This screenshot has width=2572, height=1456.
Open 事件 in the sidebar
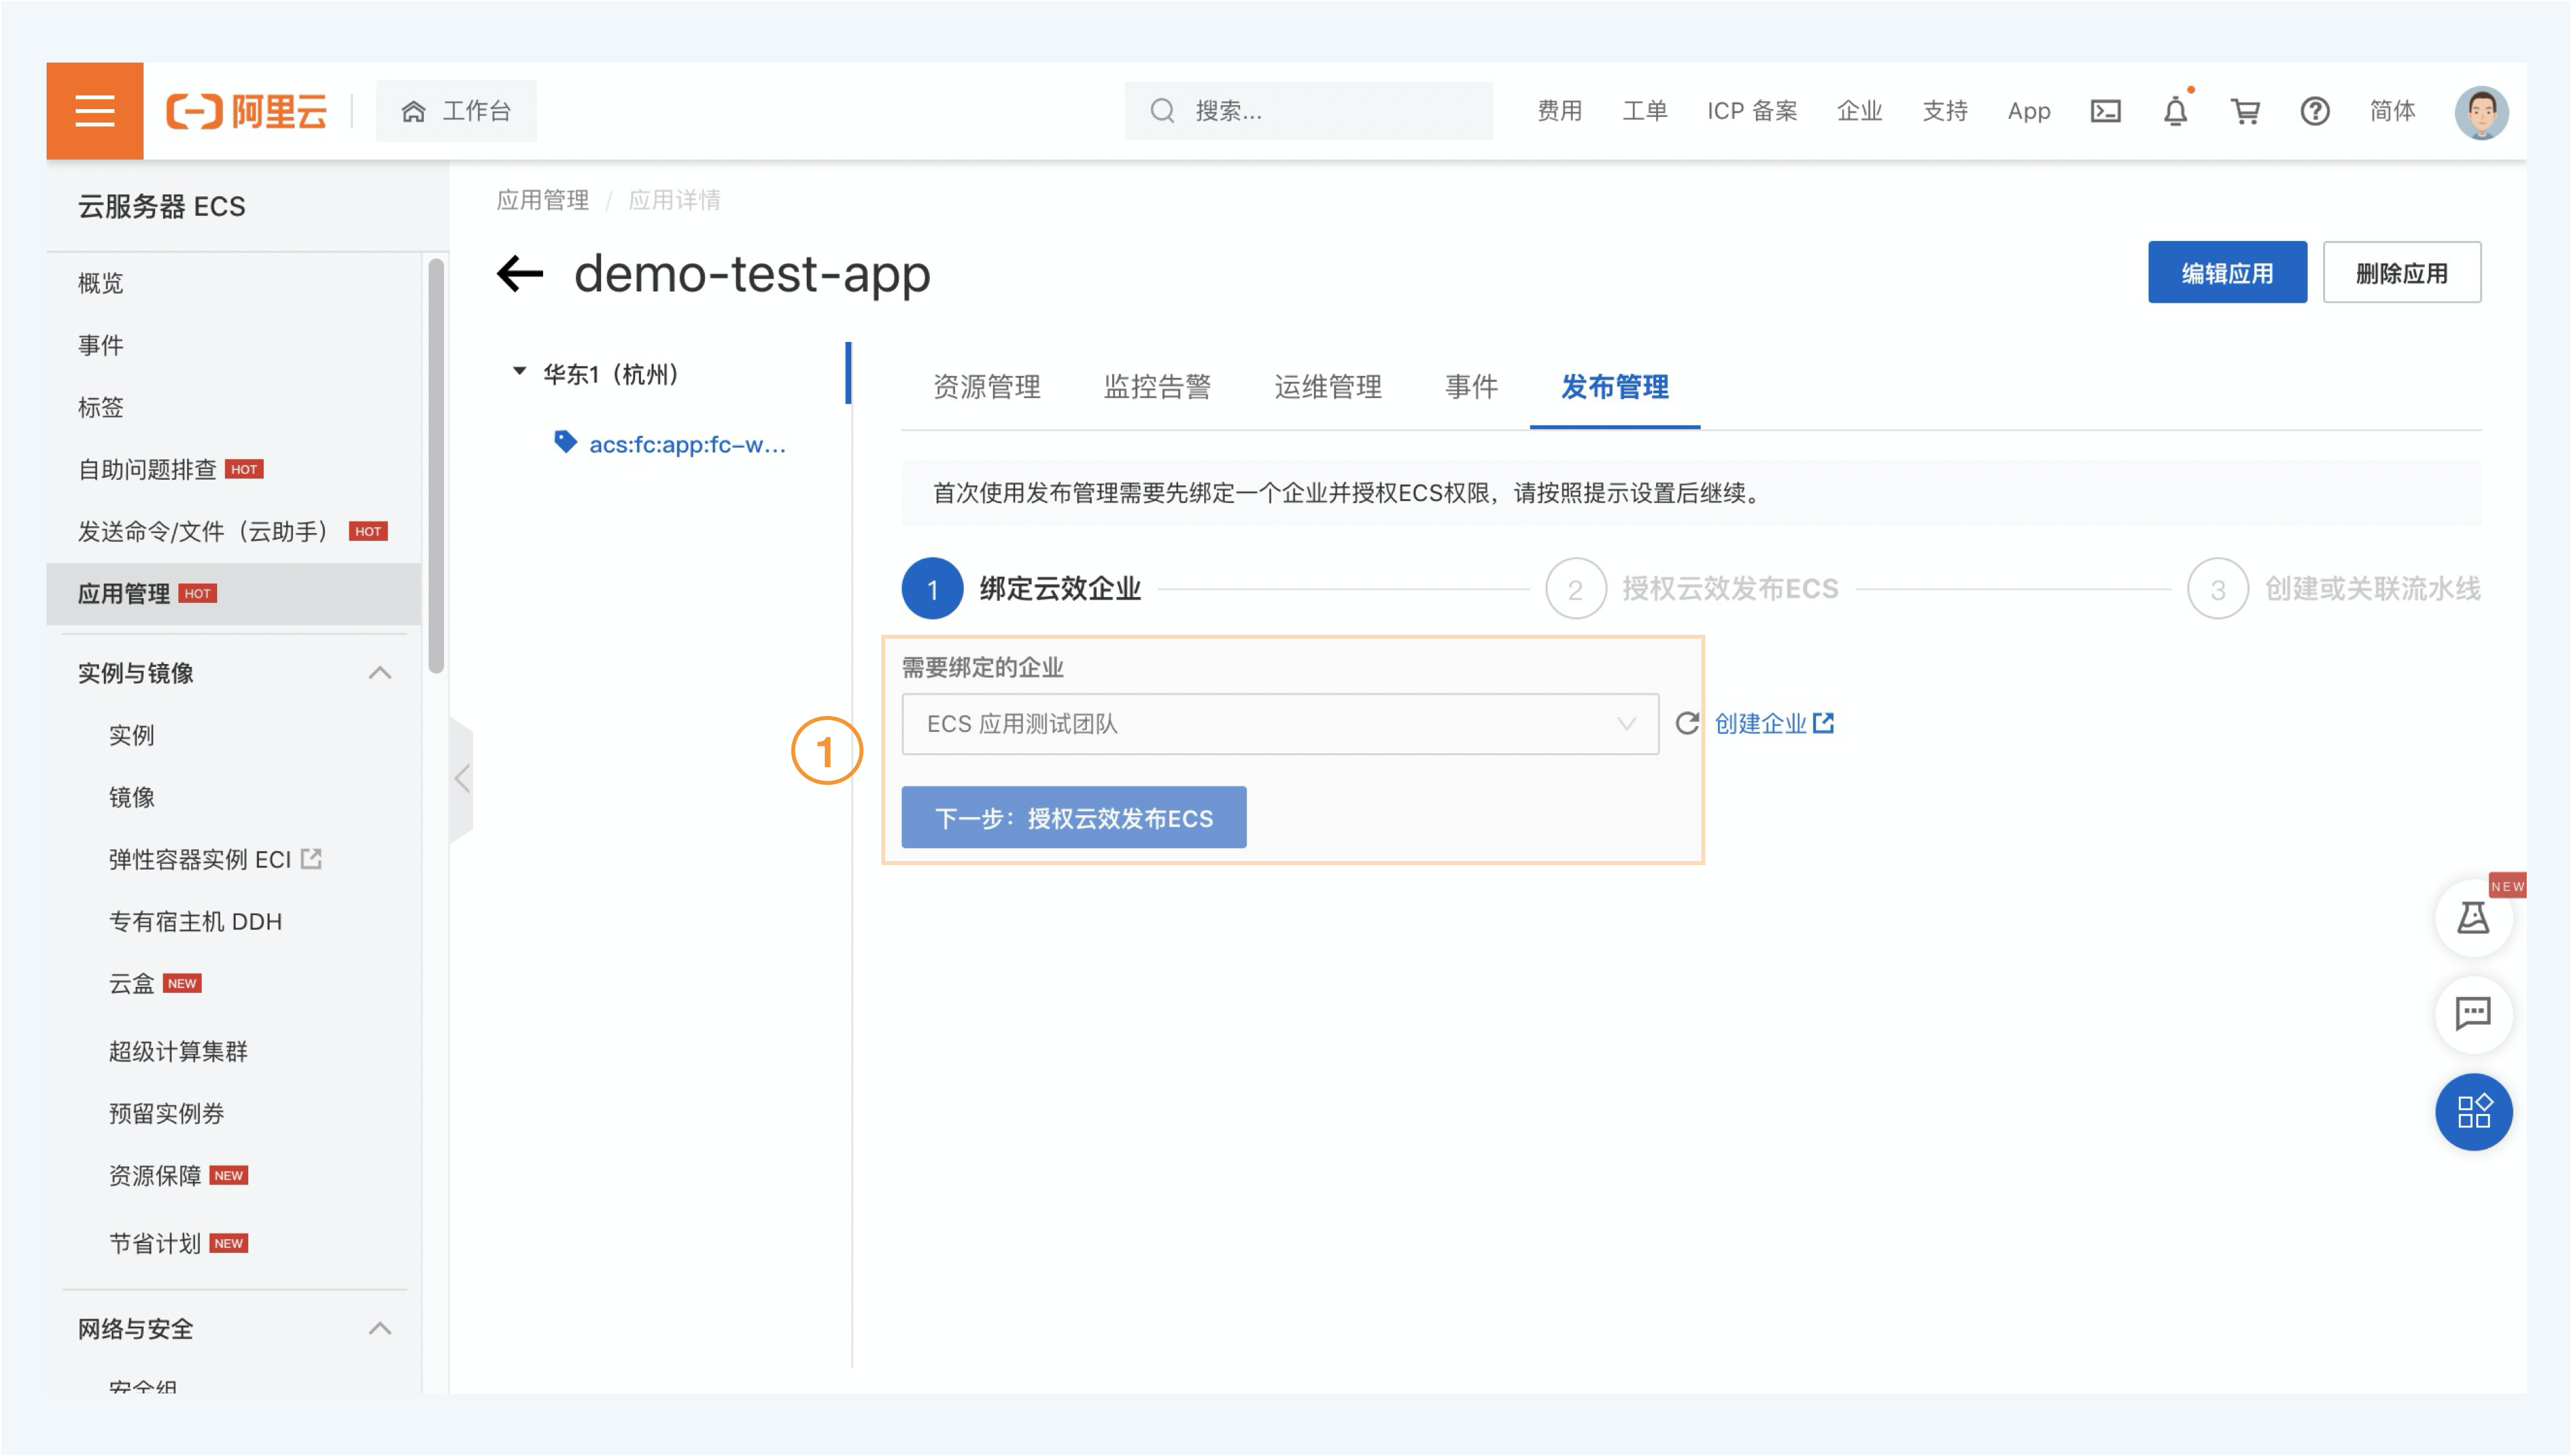[x=101, y=345]
